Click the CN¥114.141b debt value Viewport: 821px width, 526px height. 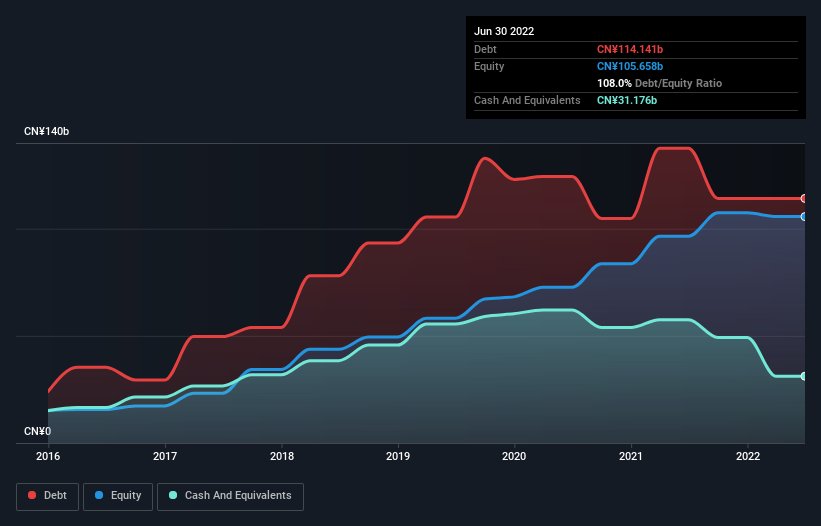[x=630, y=49]
